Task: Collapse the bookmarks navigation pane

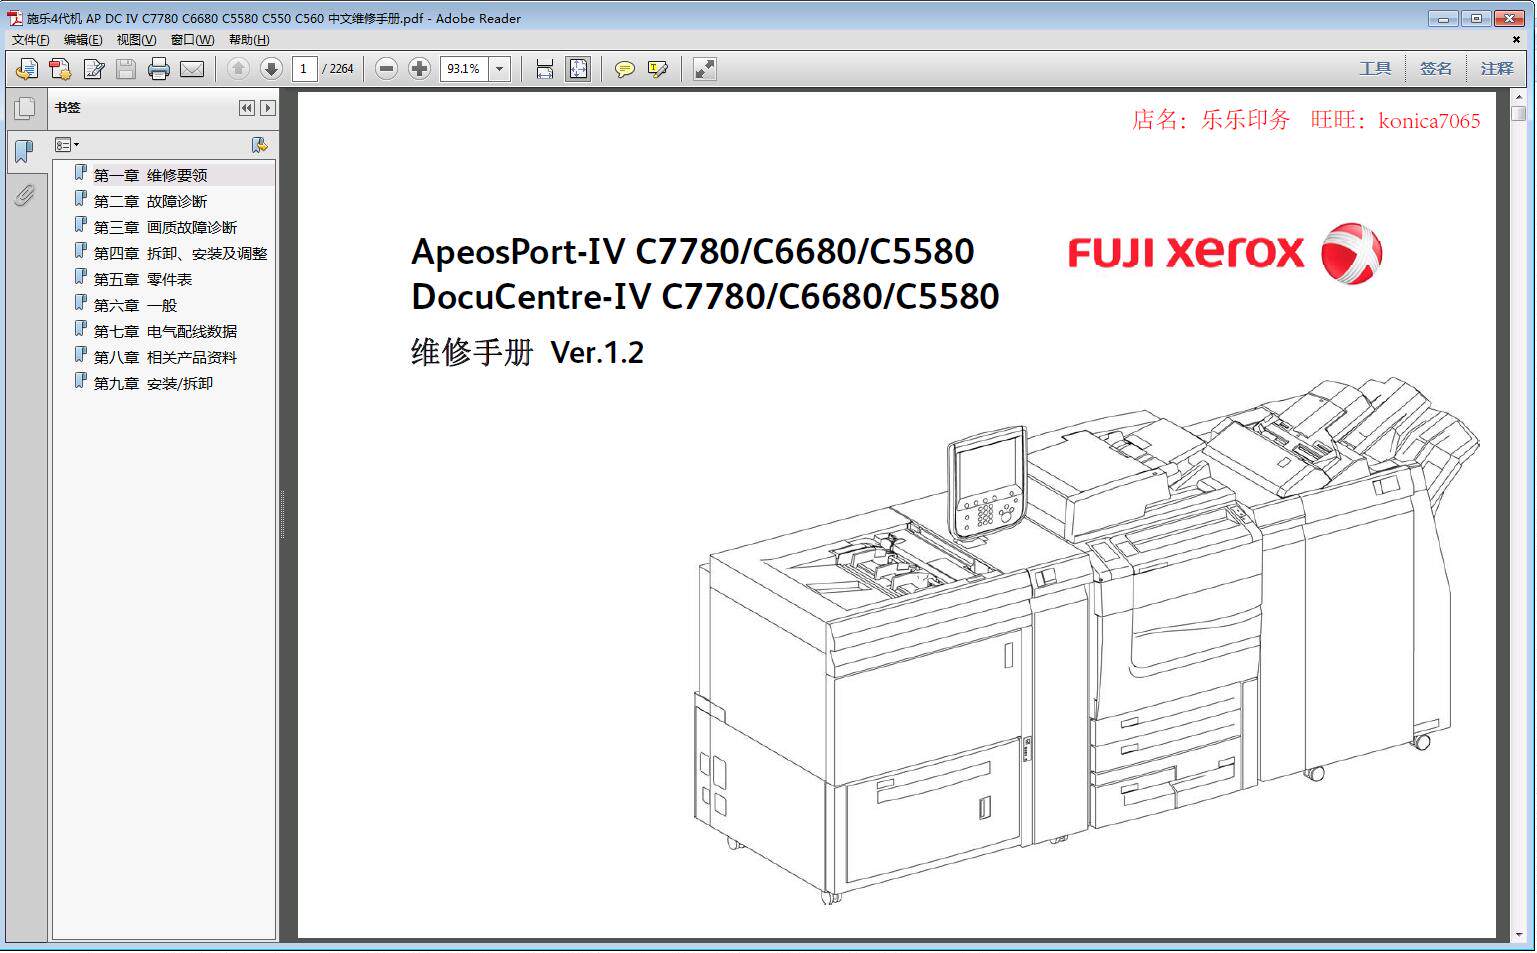Action: pos(247,107)
